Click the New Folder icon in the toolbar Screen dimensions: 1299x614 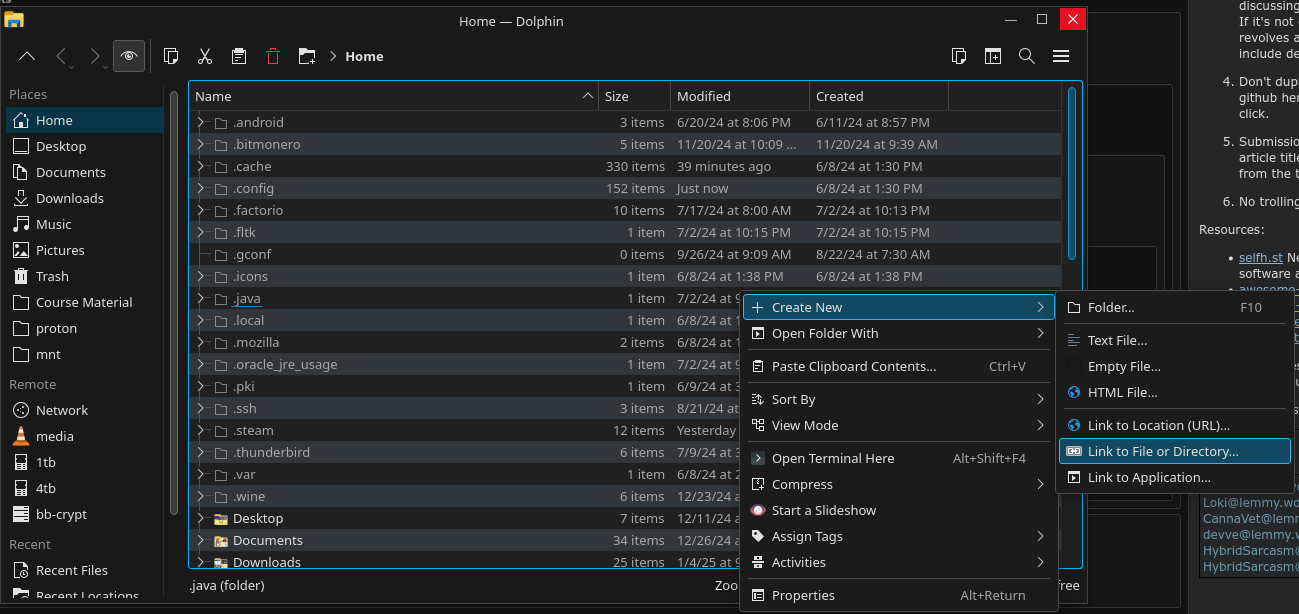coord(307,57)
